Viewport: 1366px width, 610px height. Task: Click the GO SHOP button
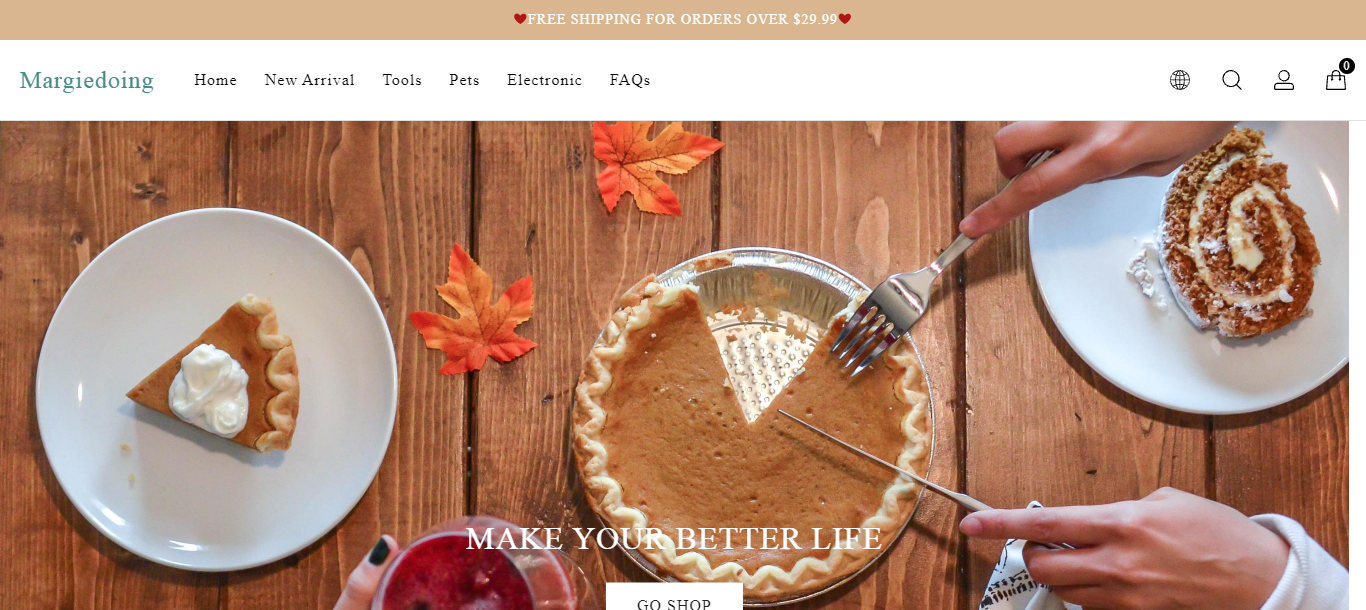tap(674, 597)
